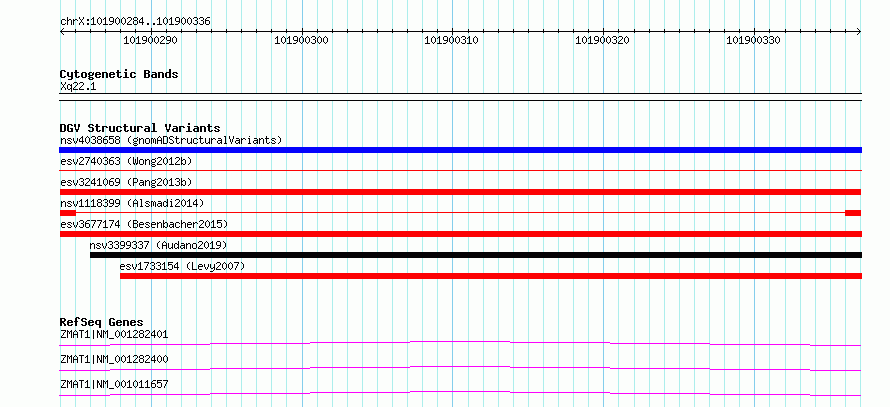Click the ZMAT1|NM_001282401 gene label

(x=114, y=334)
